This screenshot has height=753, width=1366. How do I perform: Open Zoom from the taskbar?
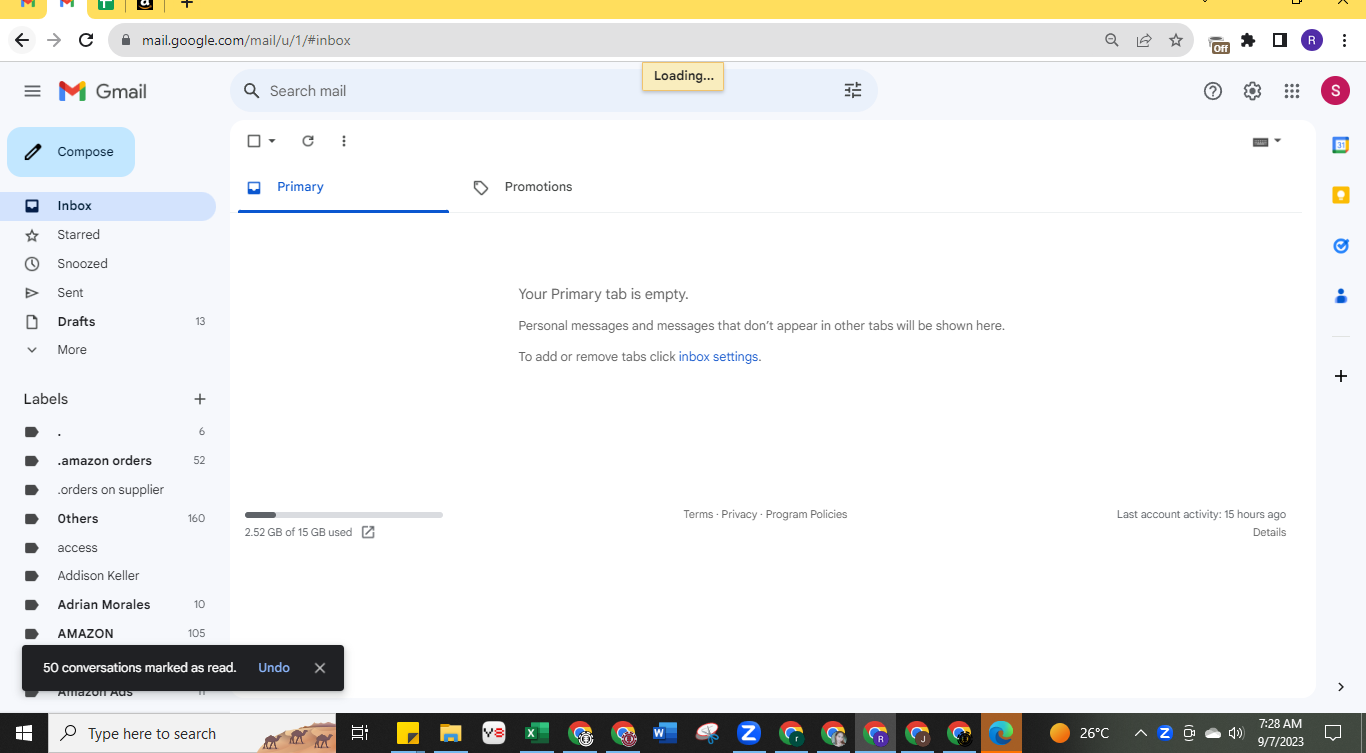[749, 733]
